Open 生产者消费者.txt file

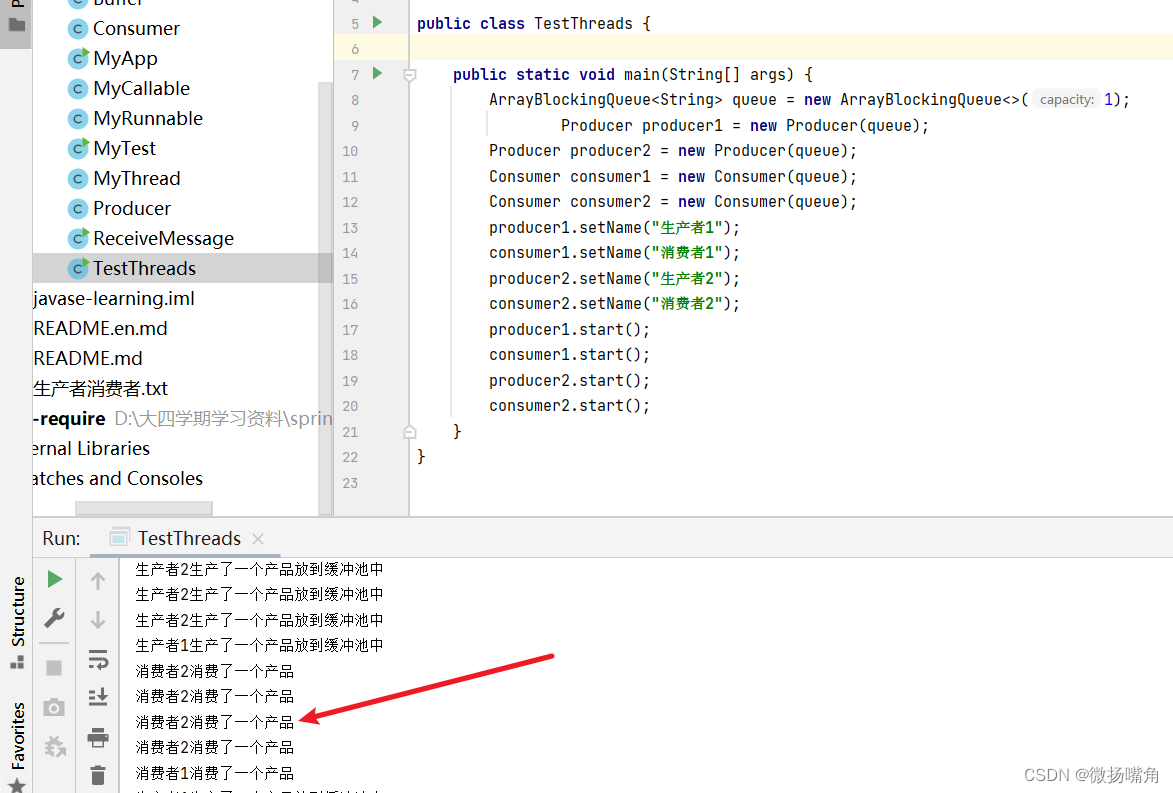(100, 388)
